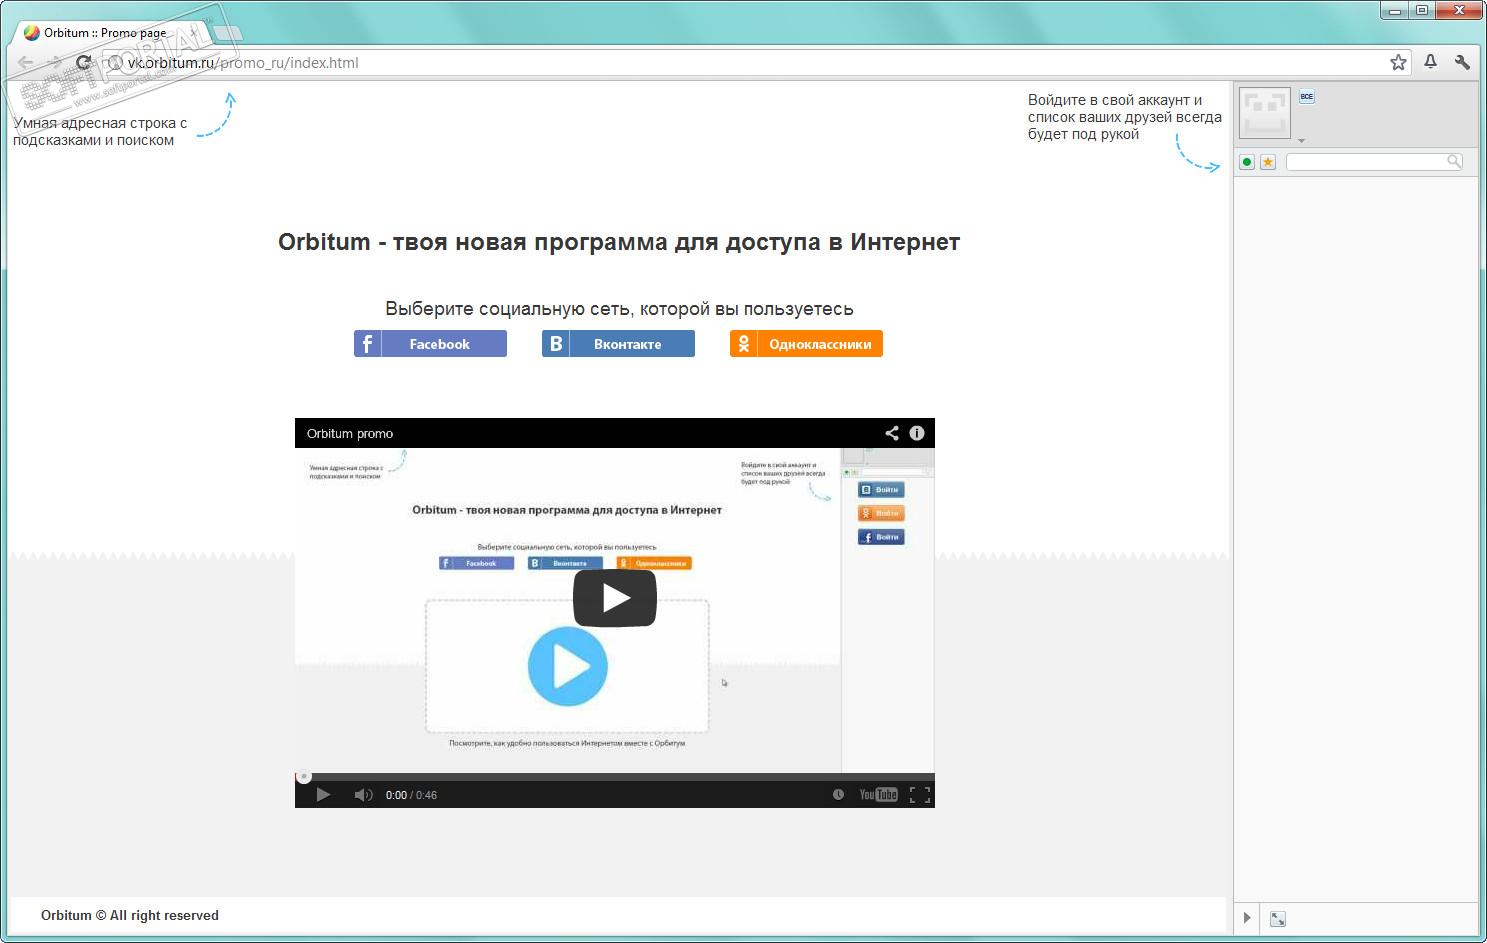Image resolution: width=1487 pixels, height=943 pixels.
Task: Collapse the sidebar with the triangle arrow
Action: coord(1247,918)
